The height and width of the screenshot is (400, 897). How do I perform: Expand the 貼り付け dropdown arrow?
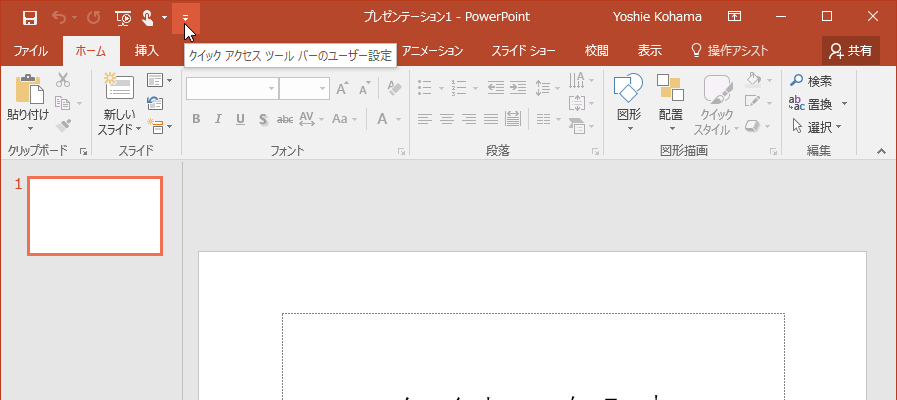pyautogui.click(x=30, y=129)
